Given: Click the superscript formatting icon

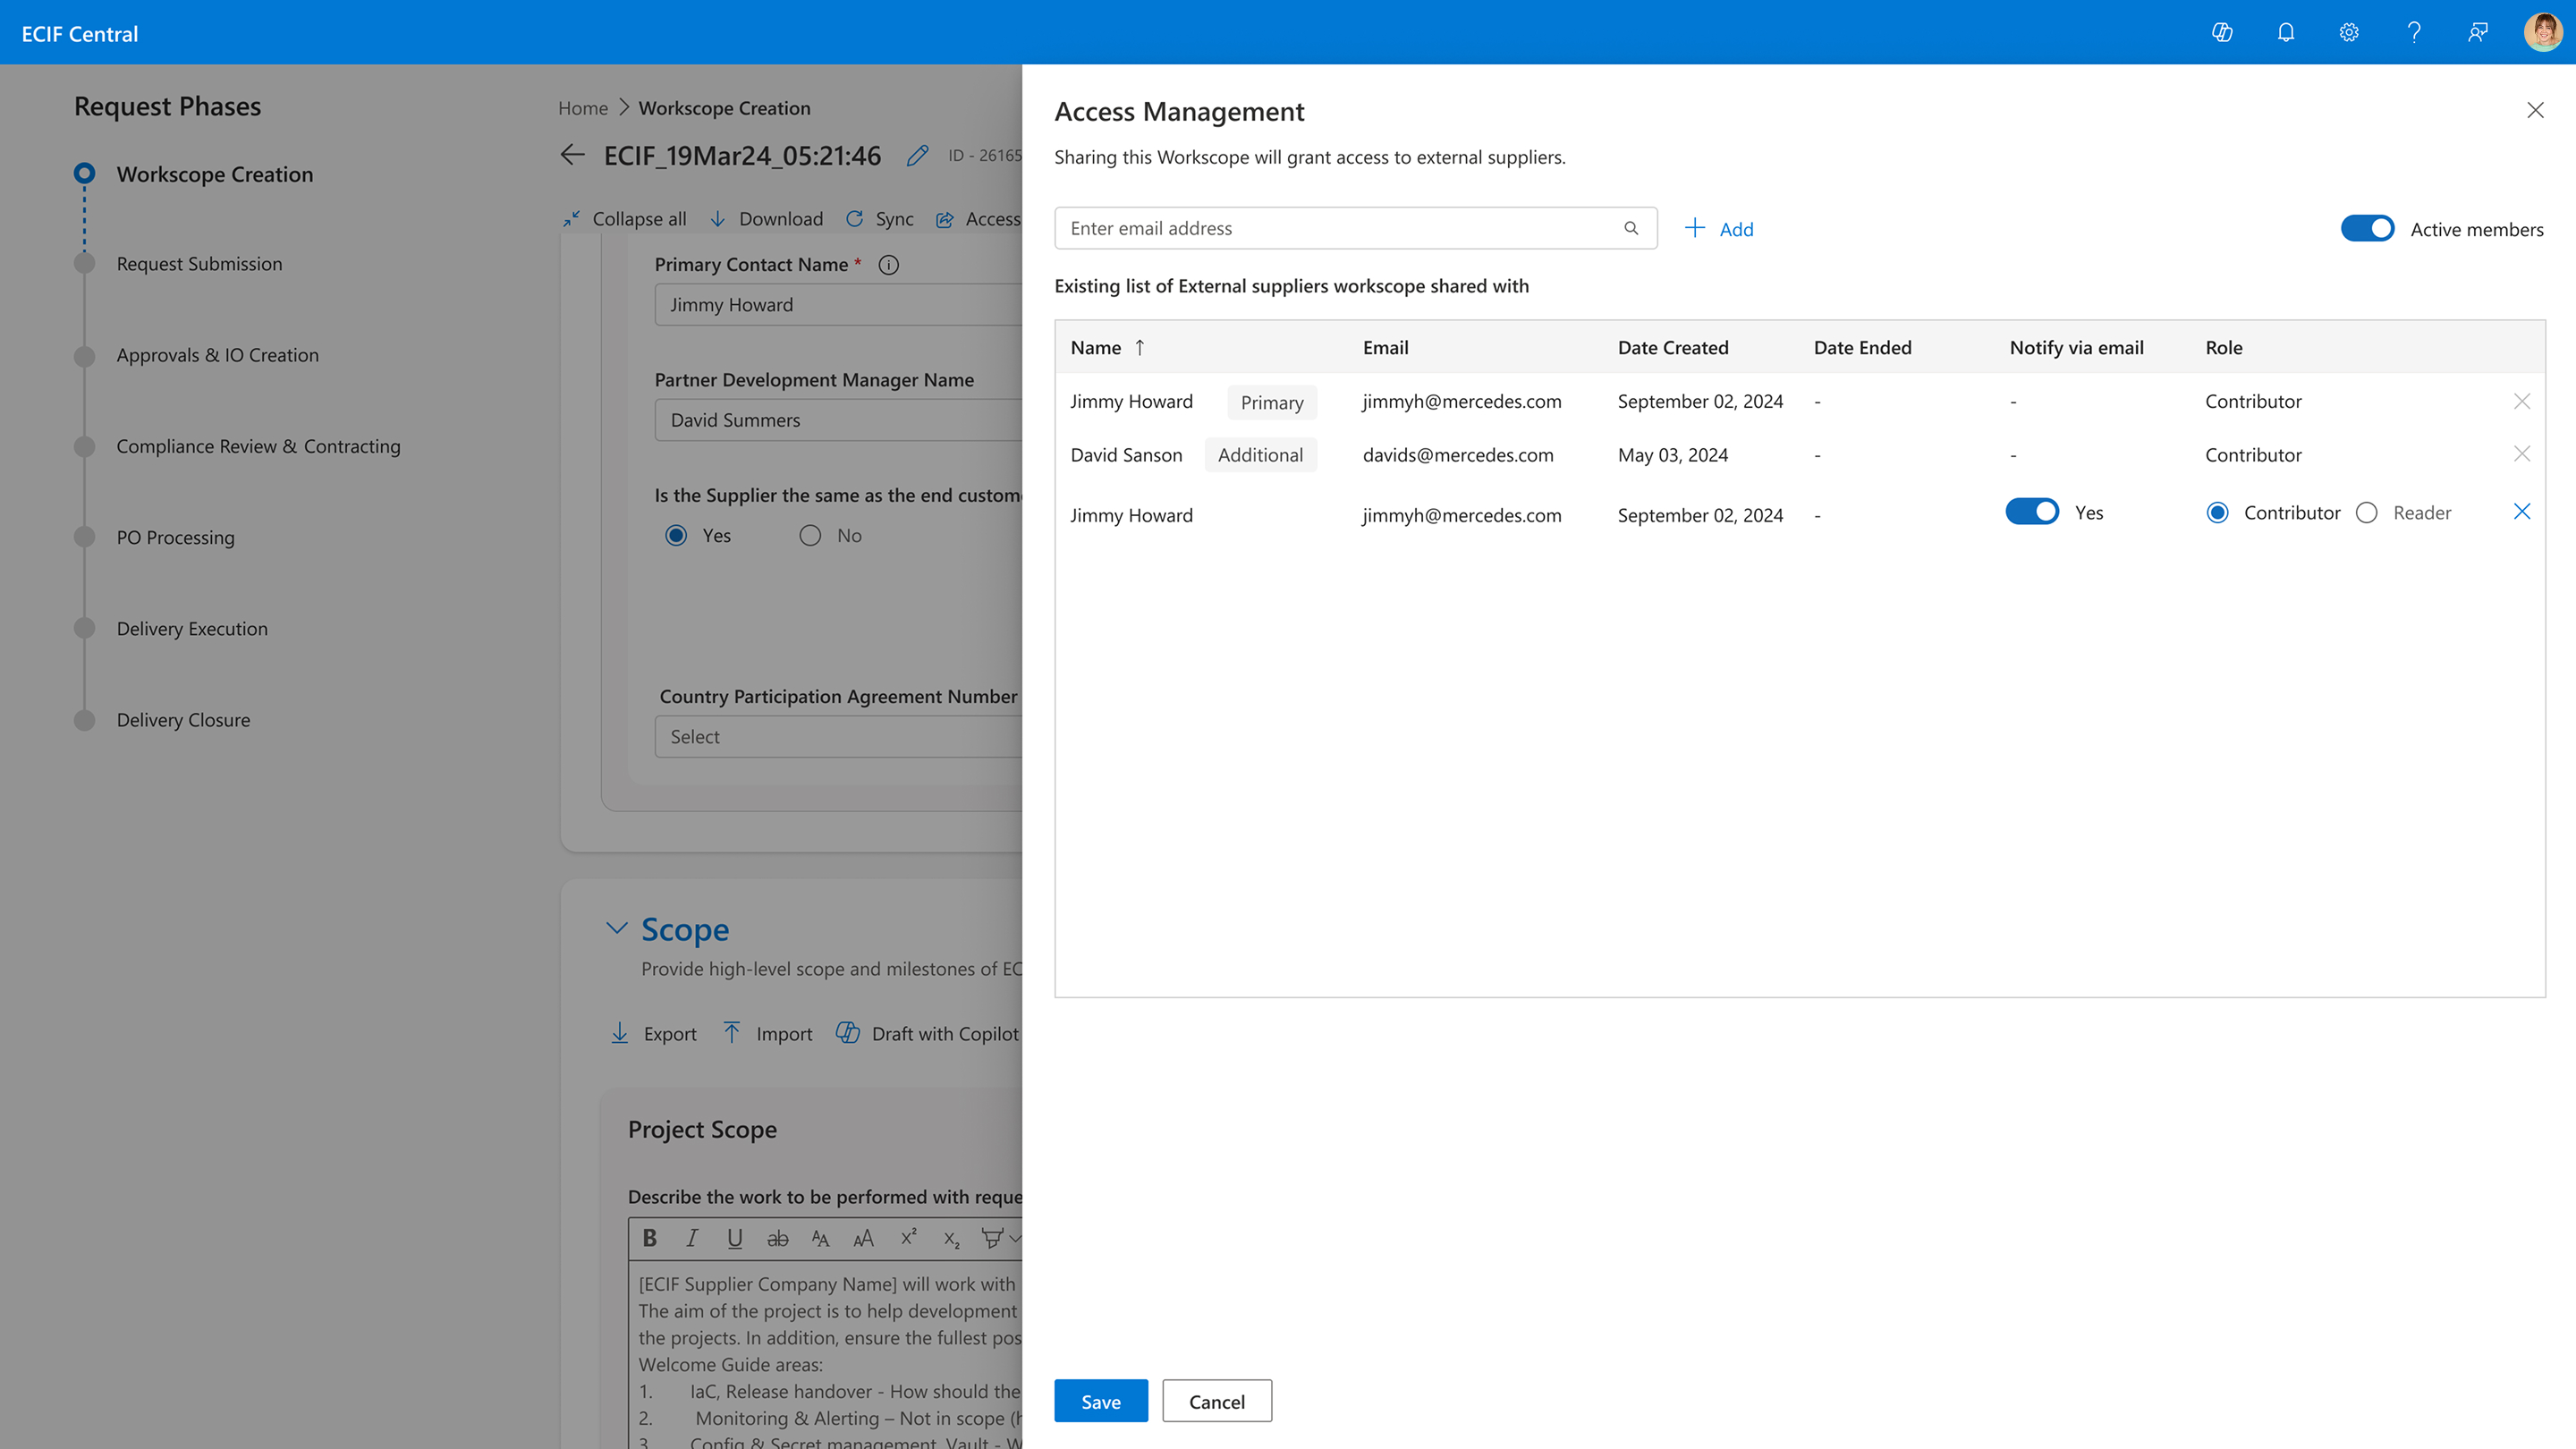Looking at the screenshot, I should [x=908, y=1237].
